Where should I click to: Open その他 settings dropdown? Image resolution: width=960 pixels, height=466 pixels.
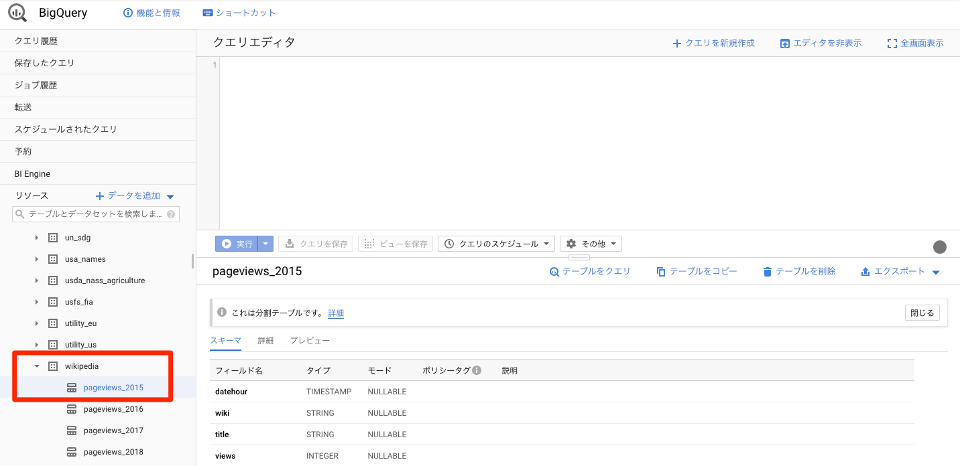tap(591, 244)
